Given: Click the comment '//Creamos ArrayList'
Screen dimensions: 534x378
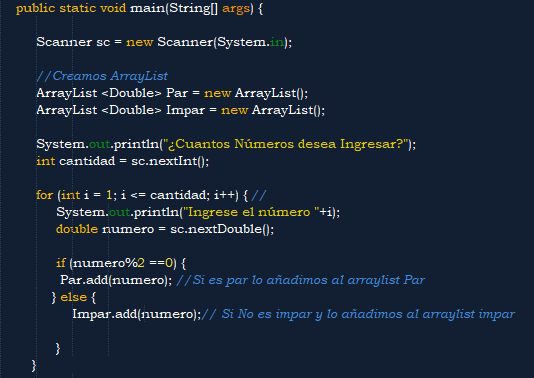Looking at the screenshot, I should (102, 76).
